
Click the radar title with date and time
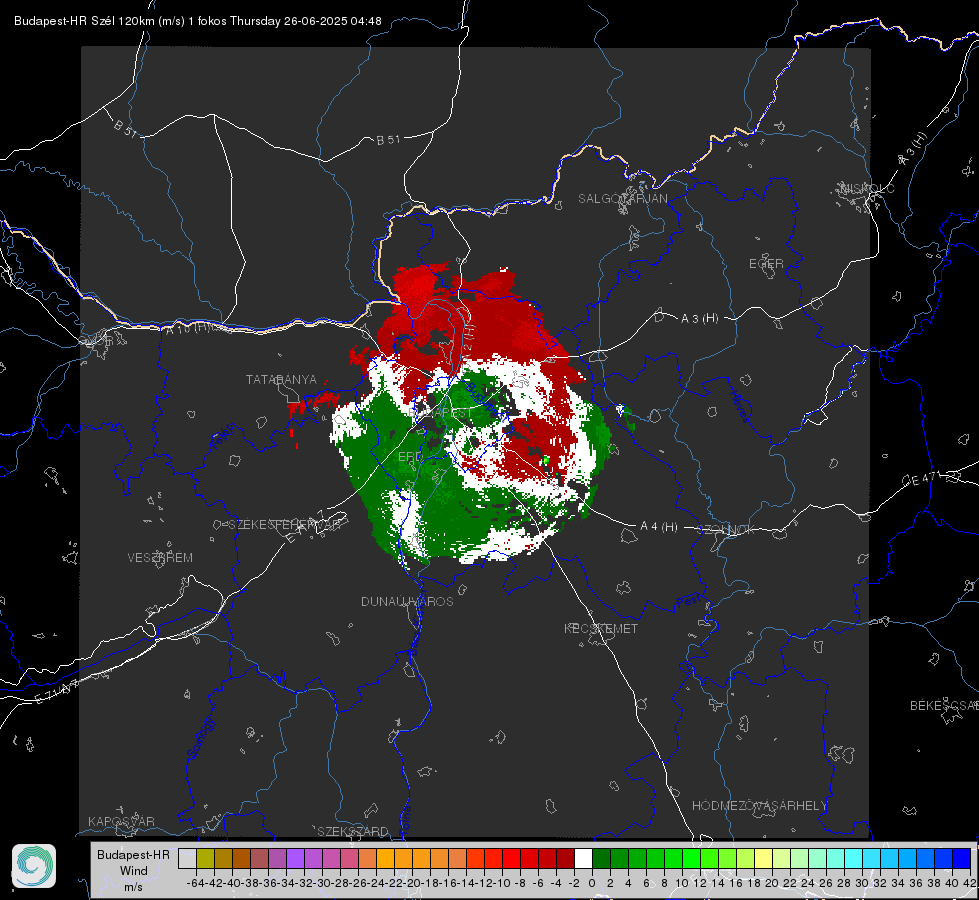pyautogui.click(x=197, y=21)
